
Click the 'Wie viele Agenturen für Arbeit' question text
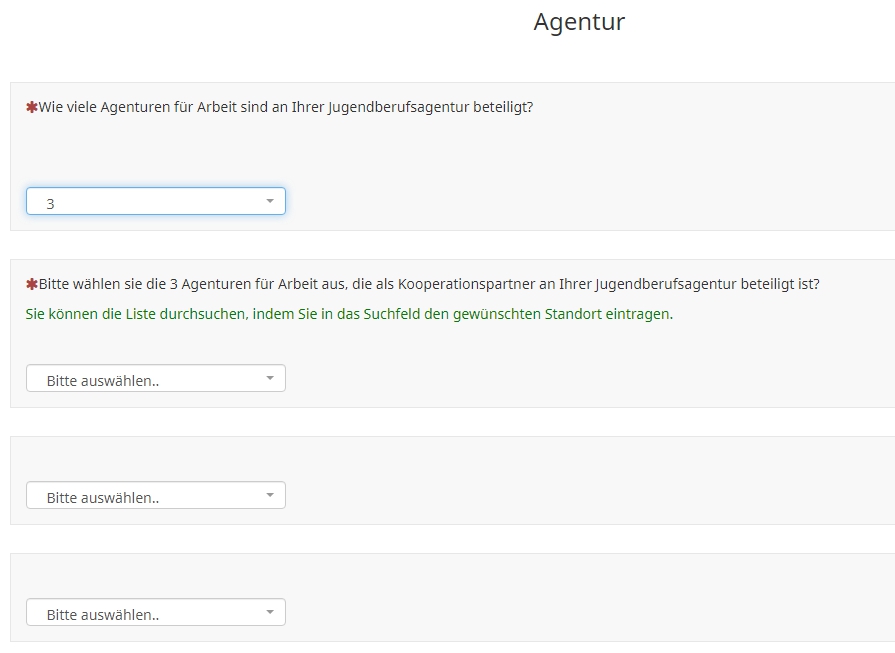(285, 107)
